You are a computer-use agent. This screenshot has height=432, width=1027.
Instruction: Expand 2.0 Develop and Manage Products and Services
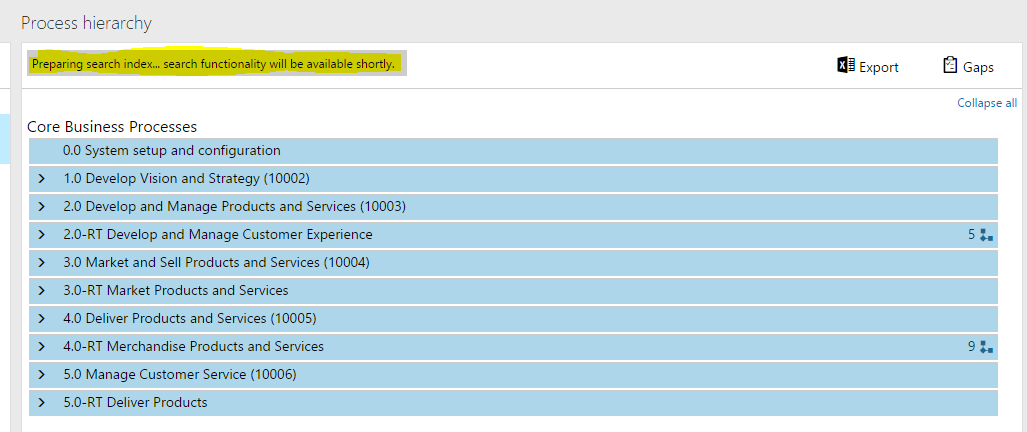click(41, 207)
